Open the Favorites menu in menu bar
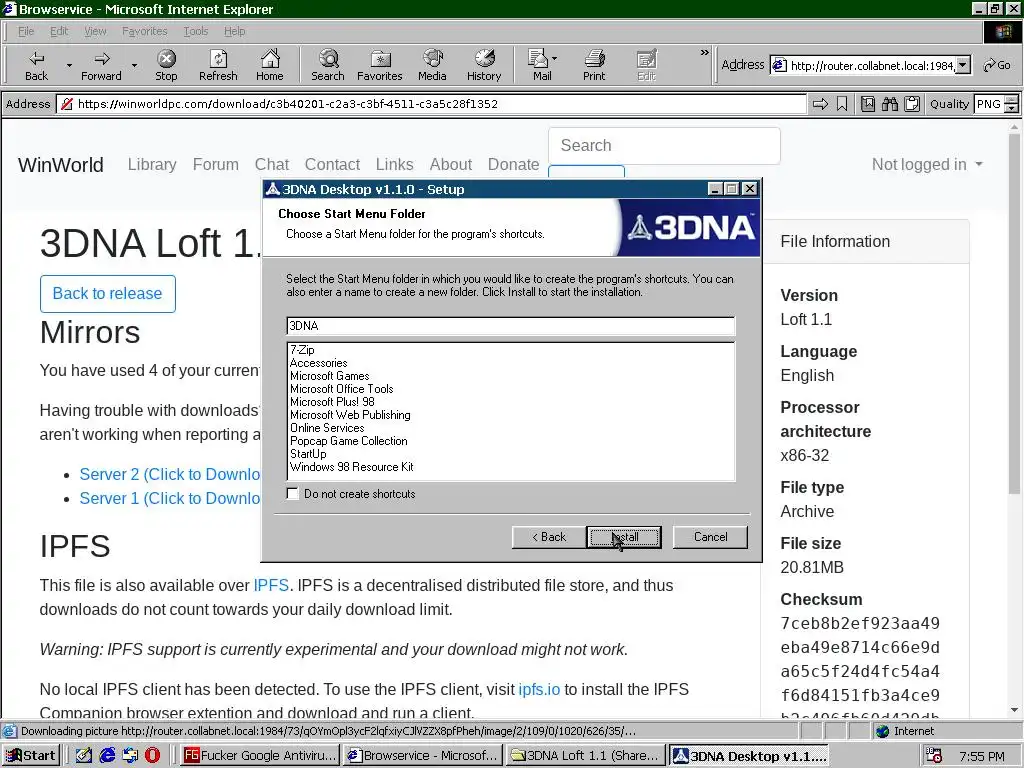The height and width of the screenshot is (768, 1024). 144,31
